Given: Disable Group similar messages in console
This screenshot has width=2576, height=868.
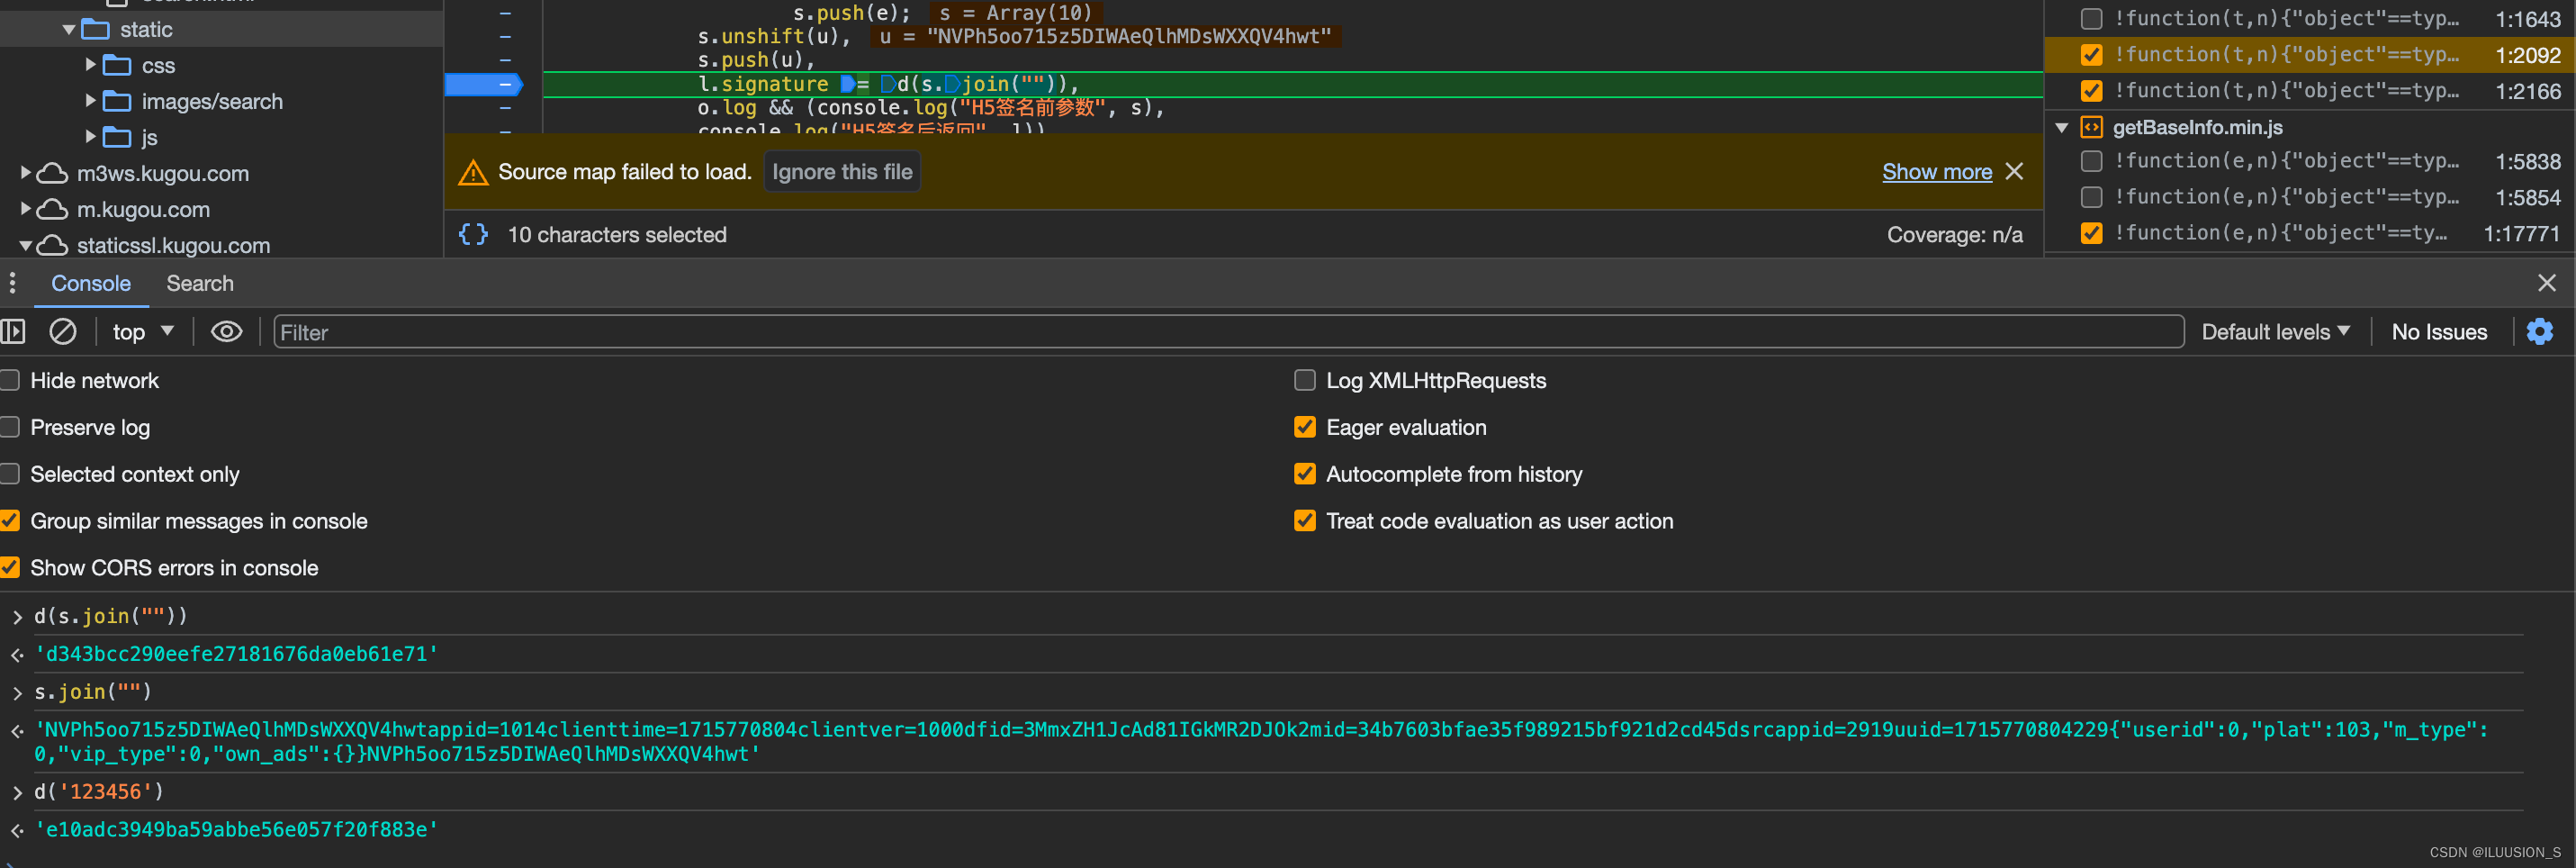Looking at the screenshot, I should (10, 521).
